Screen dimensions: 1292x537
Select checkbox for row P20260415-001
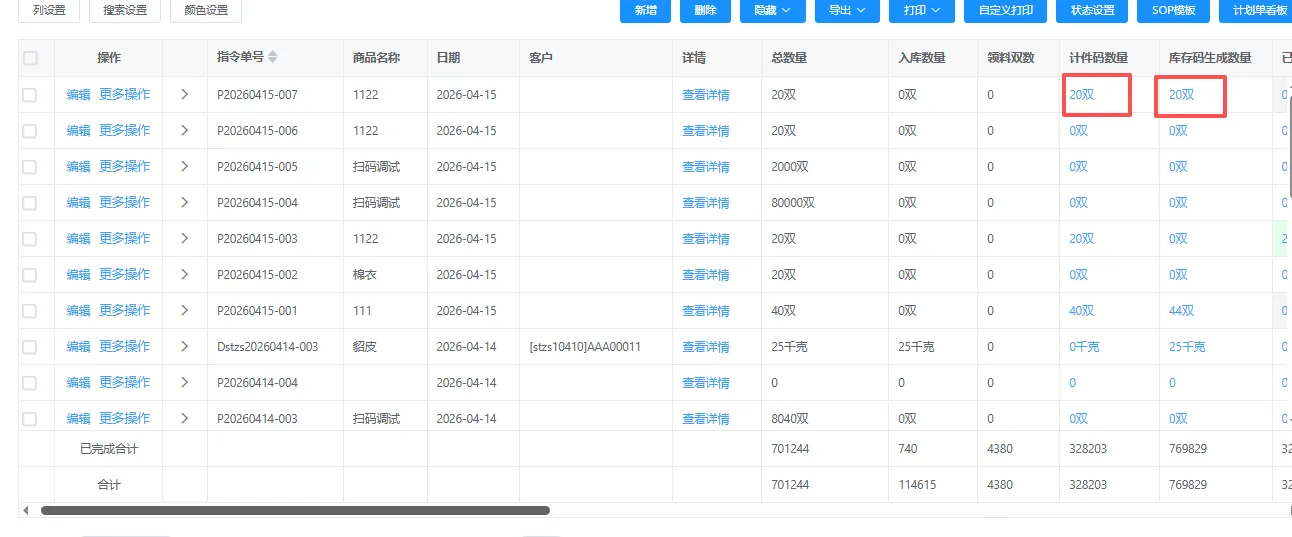pos(30,311)
